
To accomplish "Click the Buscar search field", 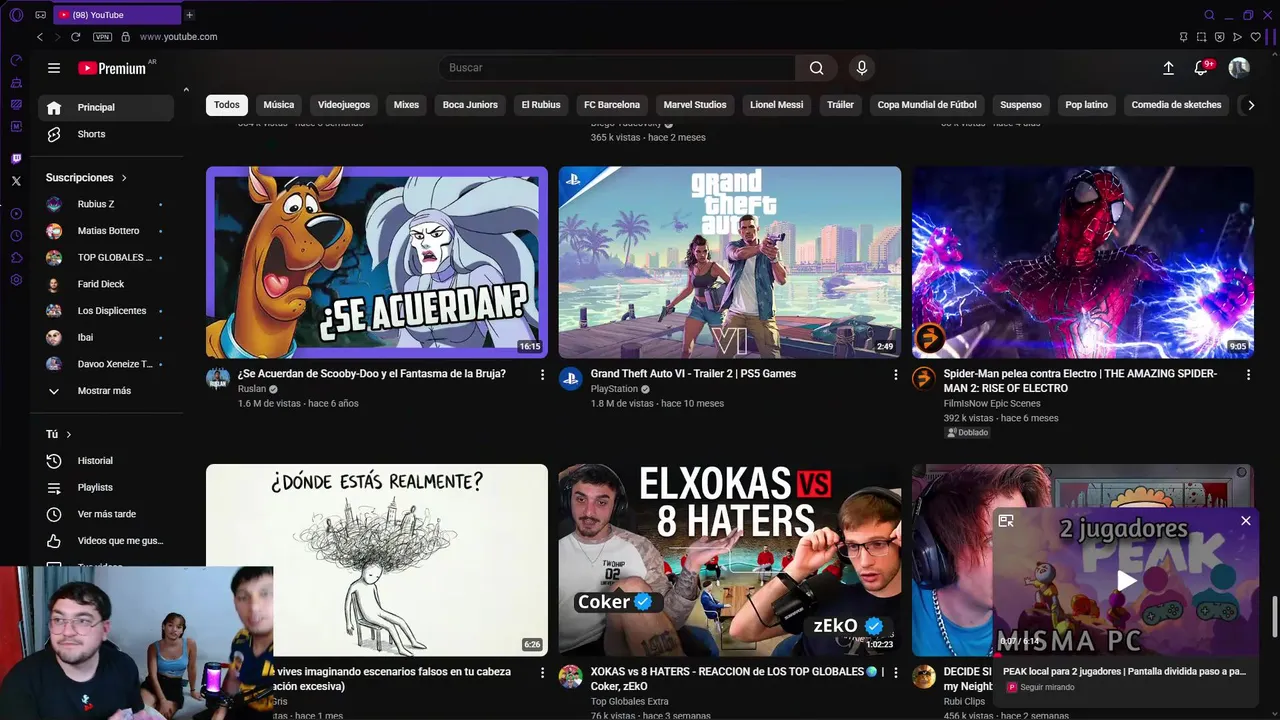I will [617, 68].
